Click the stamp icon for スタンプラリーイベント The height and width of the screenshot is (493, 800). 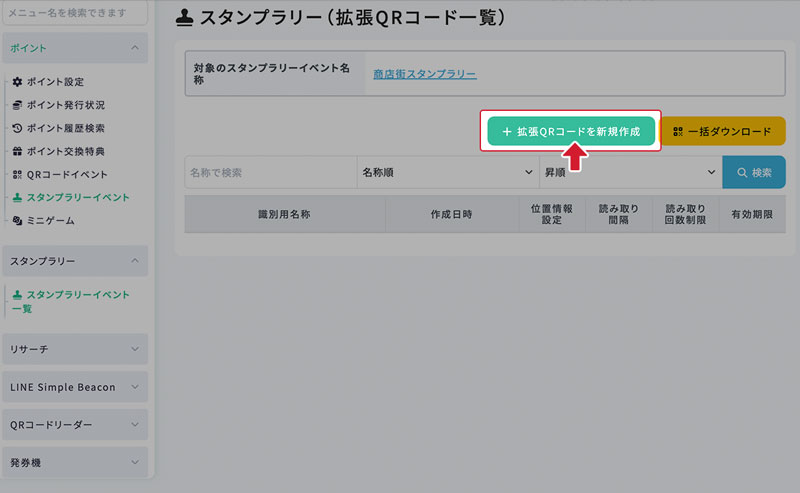click(x=17, y=197)
